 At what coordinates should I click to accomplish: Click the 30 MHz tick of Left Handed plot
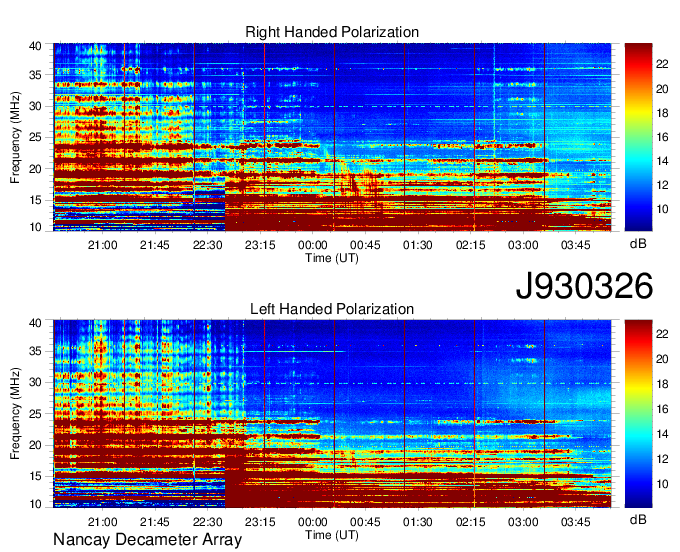coord(35,382)
